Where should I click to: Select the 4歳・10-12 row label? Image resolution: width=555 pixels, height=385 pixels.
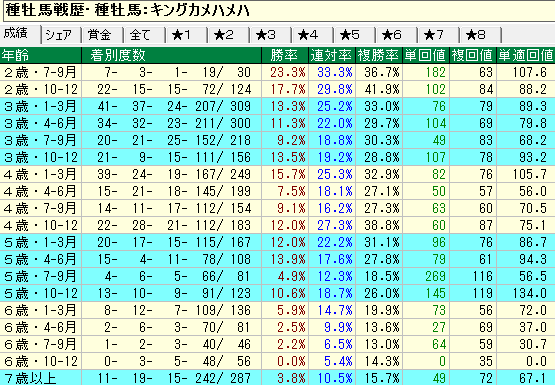pos(40,225)
